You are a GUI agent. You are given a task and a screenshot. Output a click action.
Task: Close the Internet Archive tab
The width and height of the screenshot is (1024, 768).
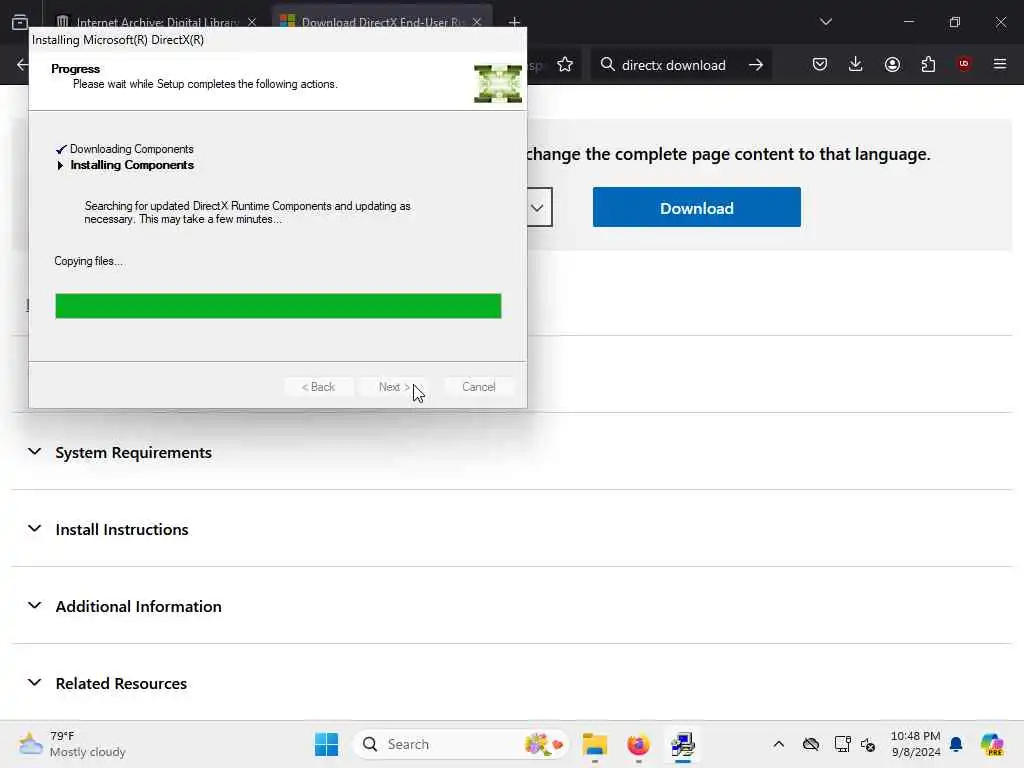(x=252, y=22)
